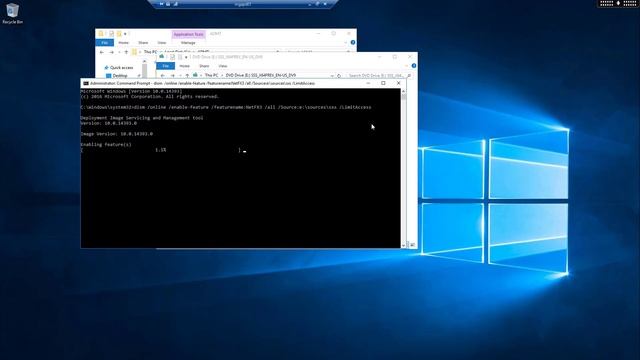Open Home tab in DVD Drive window

point(184,66)
